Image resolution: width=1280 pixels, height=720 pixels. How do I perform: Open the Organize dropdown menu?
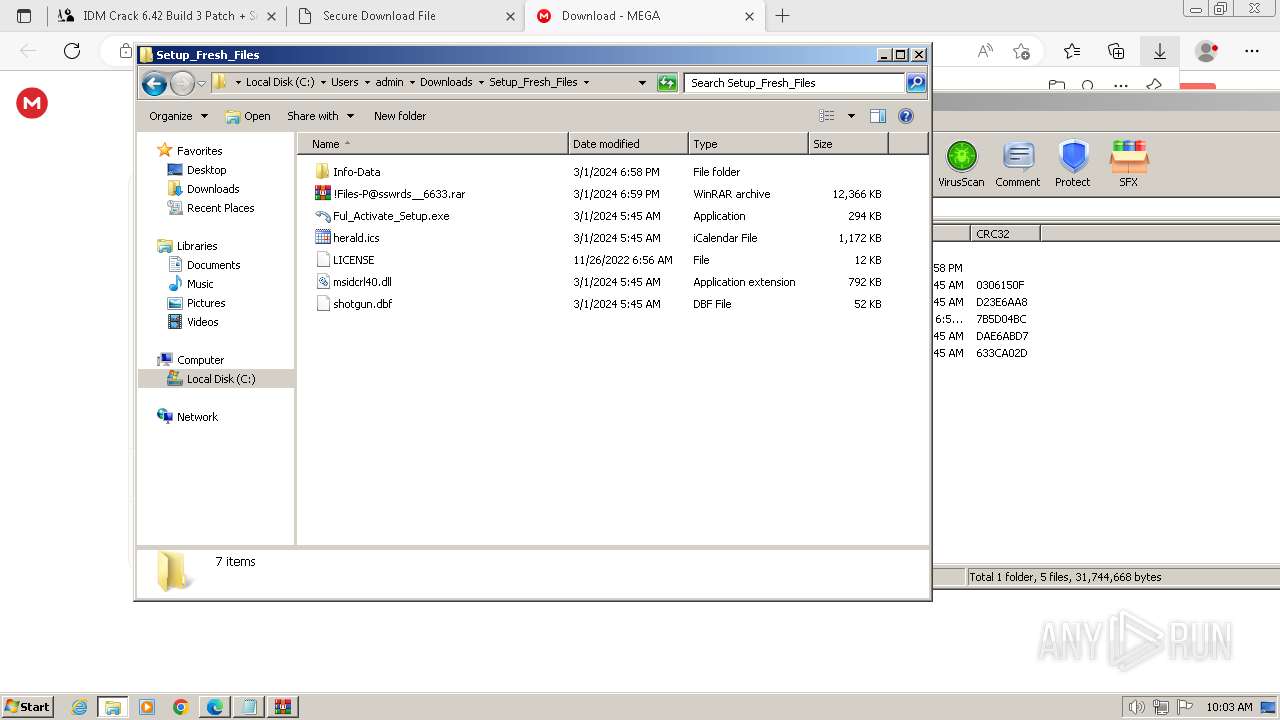click(x=178, y=116)
